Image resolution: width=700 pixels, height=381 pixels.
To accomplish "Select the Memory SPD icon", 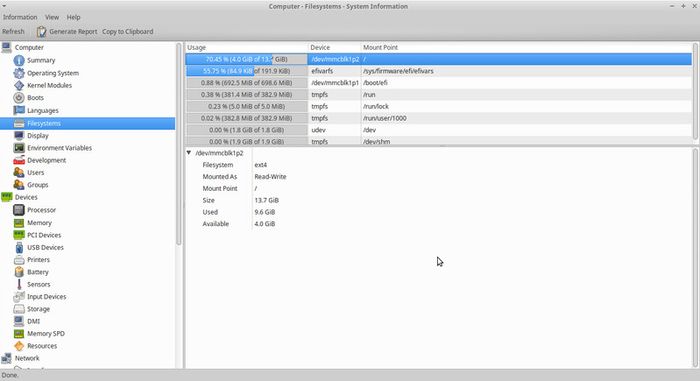I will tap(19, 334).
